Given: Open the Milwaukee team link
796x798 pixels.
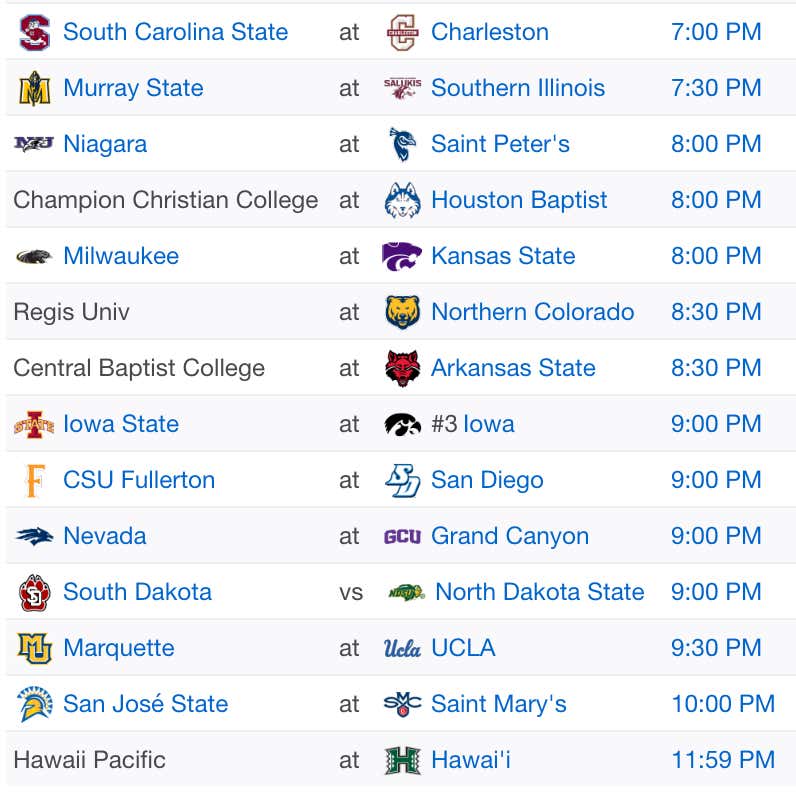Looking at the screenshot, I should (121, 256).
